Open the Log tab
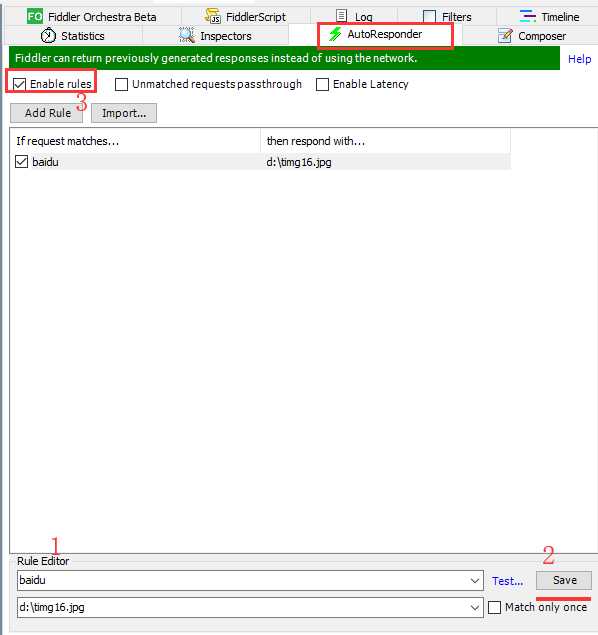This screenshot has height=635, width=598. 354,17
